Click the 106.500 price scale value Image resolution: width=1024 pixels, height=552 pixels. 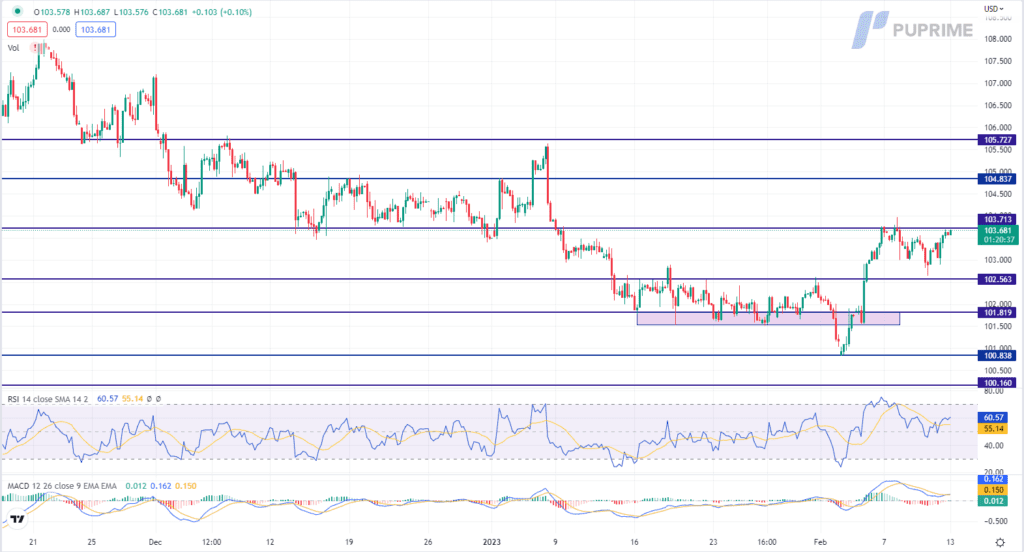997,105
